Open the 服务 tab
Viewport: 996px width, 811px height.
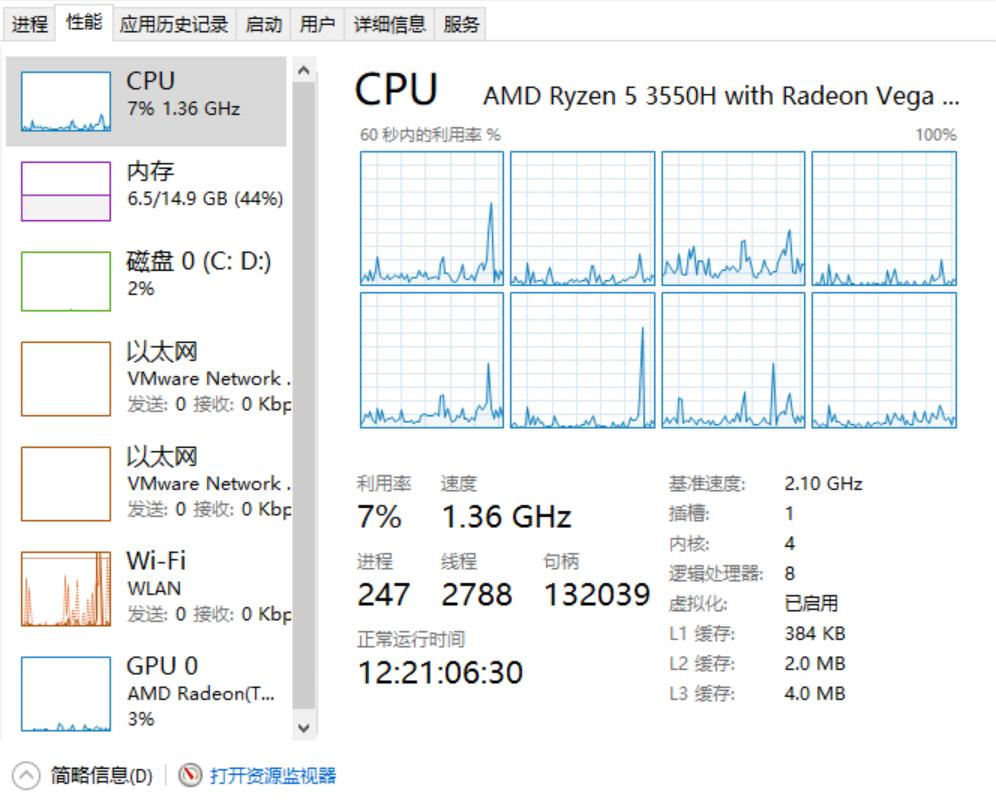461,25
